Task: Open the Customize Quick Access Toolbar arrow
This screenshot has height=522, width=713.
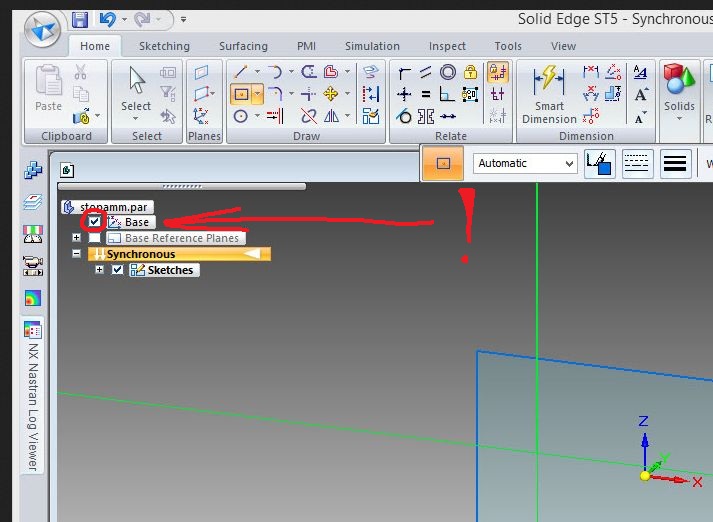Action: [183, 20]
